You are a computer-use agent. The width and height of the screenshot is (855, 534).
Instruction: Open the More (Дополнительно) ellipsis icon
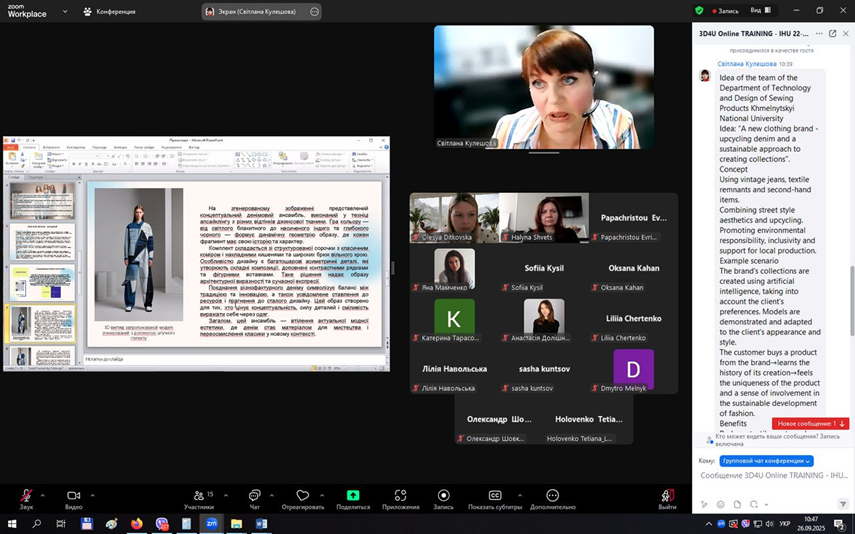point(552,496)
